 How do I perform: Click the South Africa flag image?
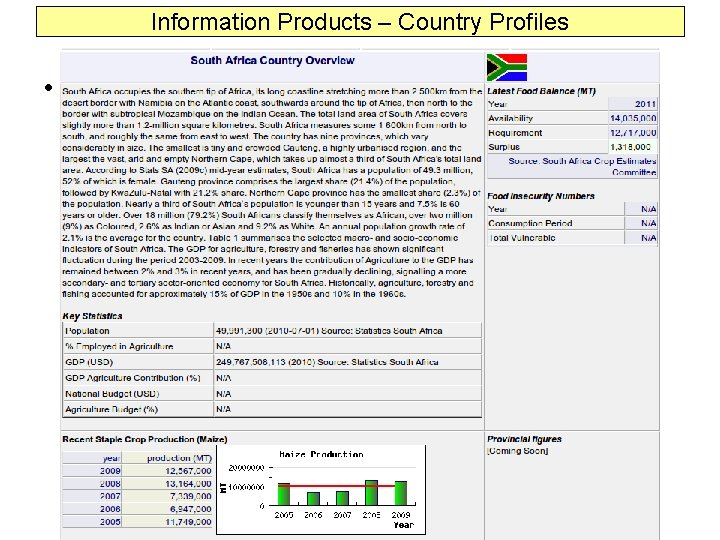click(x=507, y=67)
